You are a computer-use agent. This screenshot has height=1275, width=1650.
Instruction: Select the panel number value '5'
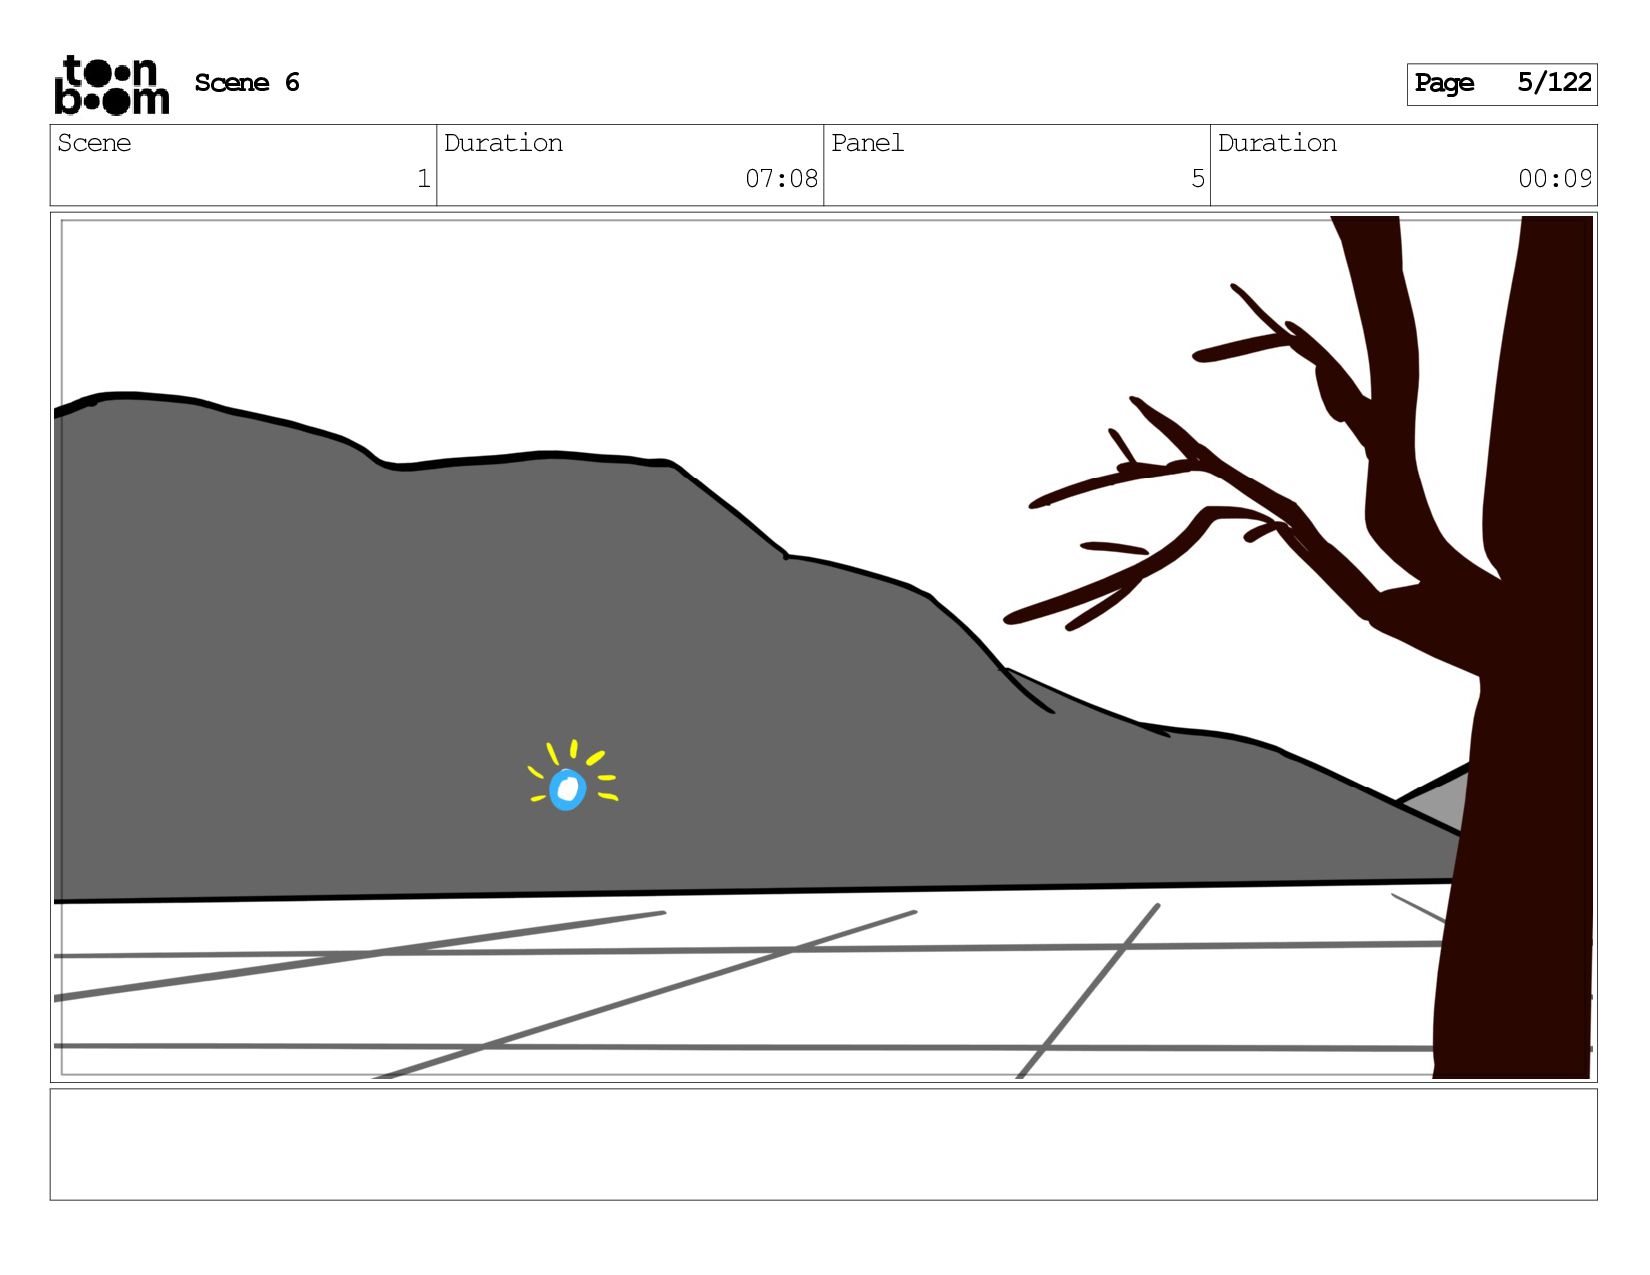1197,179
